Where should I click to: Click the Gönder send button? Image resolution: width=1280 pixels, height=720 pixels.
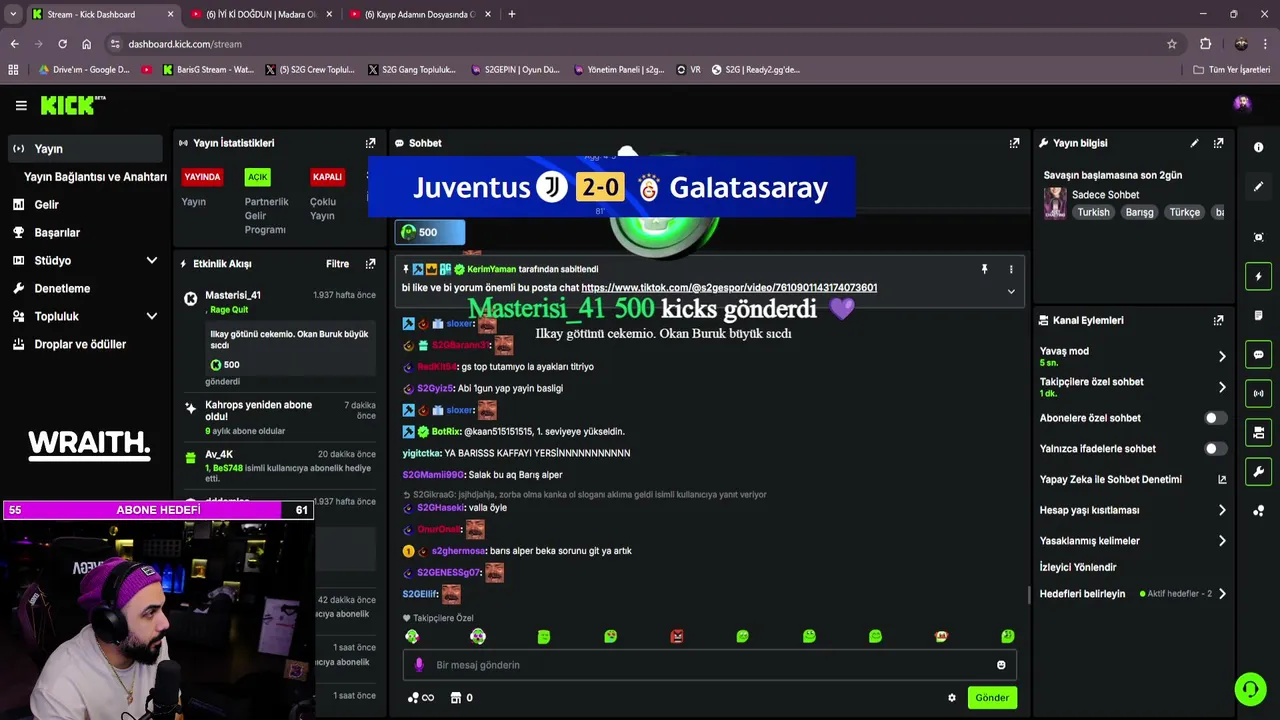point(992,698)
